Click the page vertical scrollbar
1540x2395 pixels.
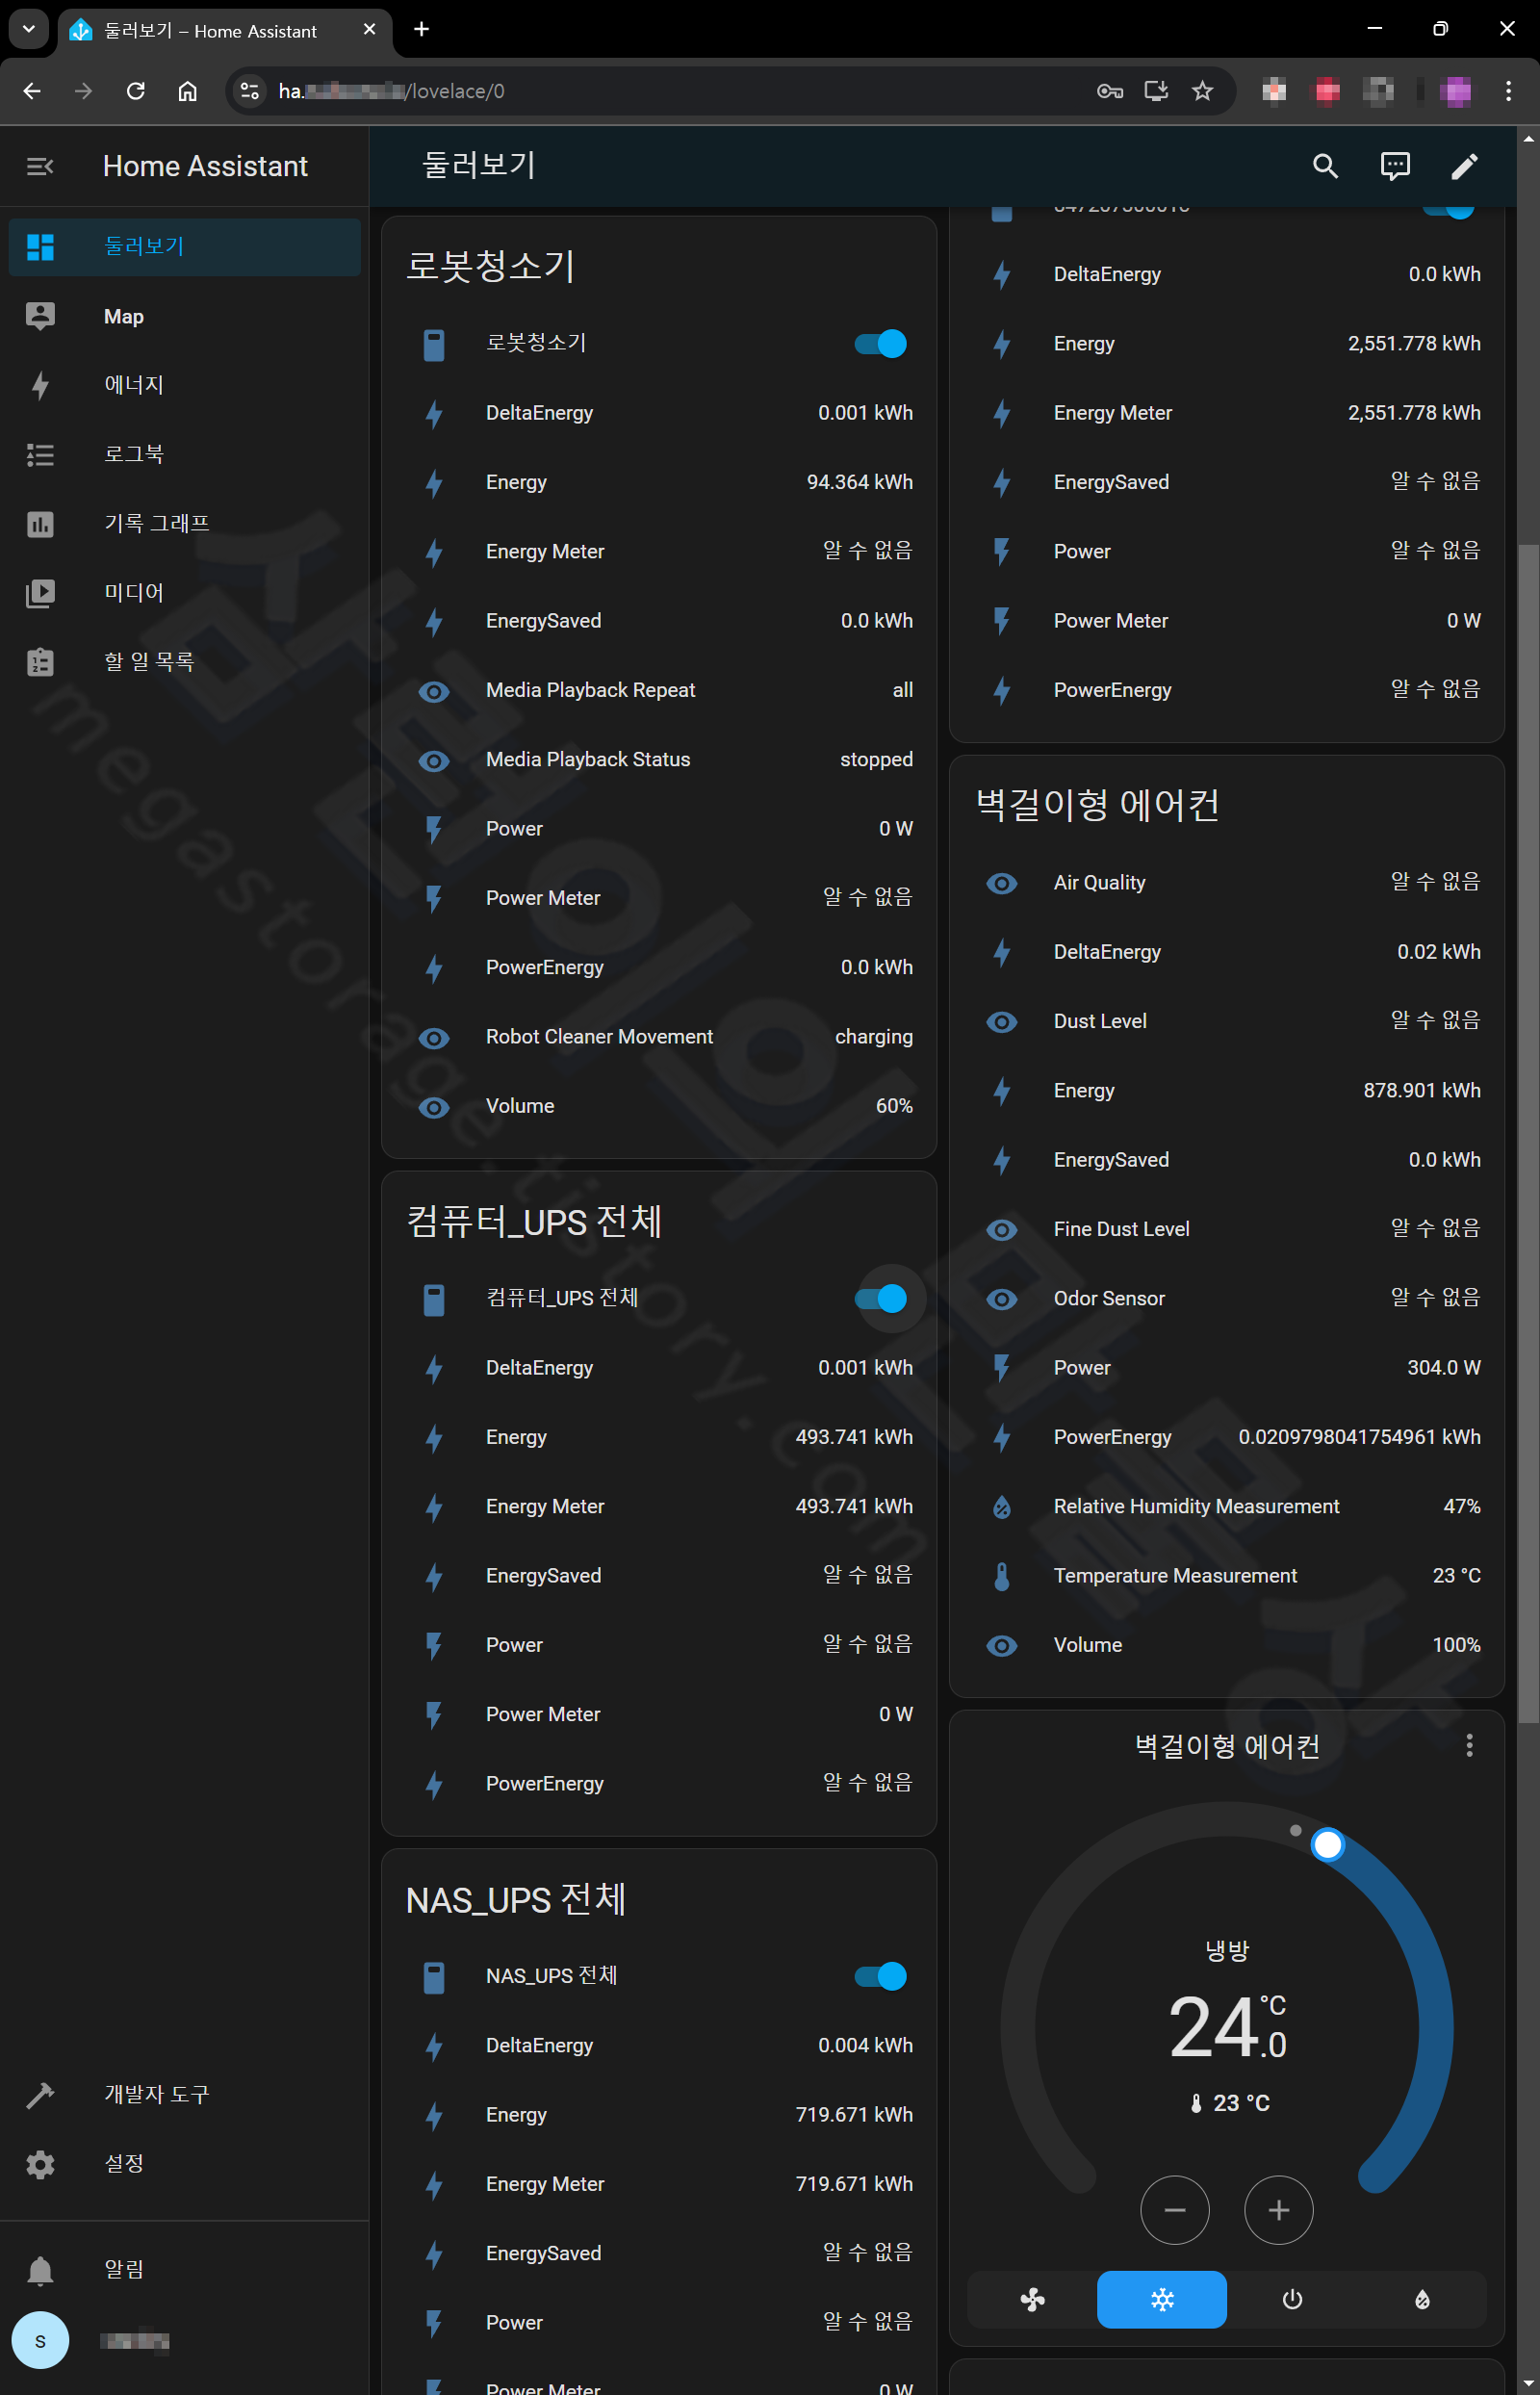coord(1528,1134)
